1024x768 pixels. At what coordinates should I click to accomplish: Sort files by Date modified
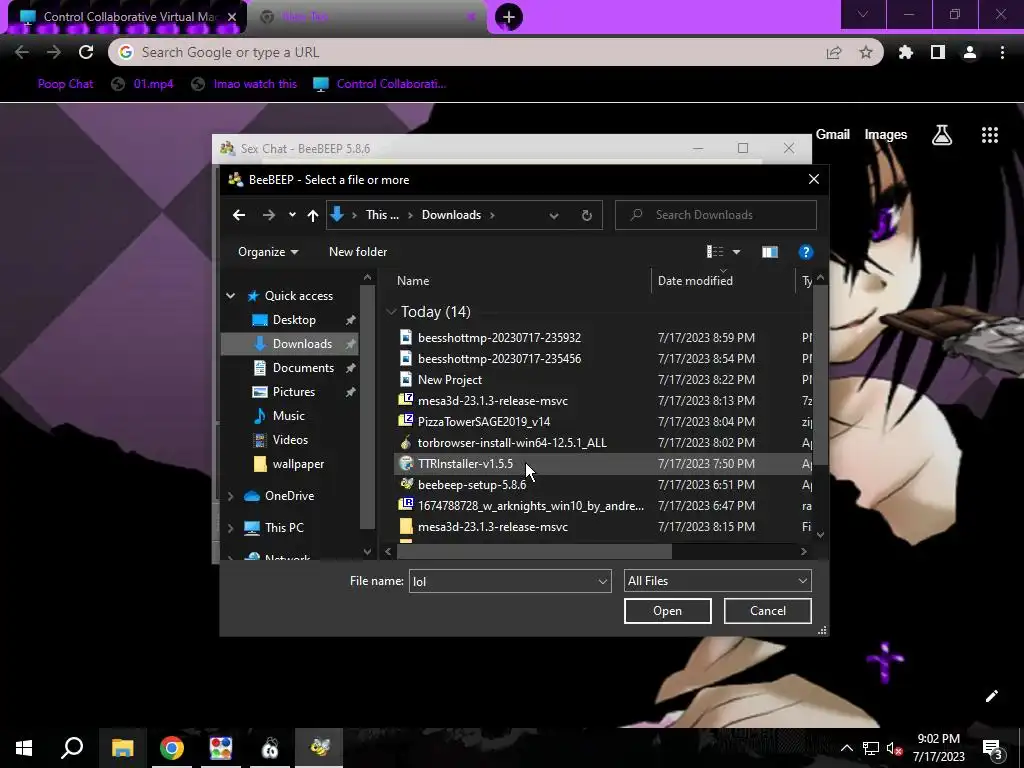coord(695,281)
